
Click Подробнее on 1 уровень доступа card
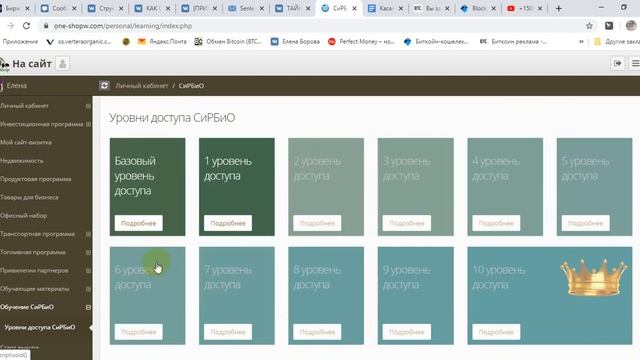point(228,223)
